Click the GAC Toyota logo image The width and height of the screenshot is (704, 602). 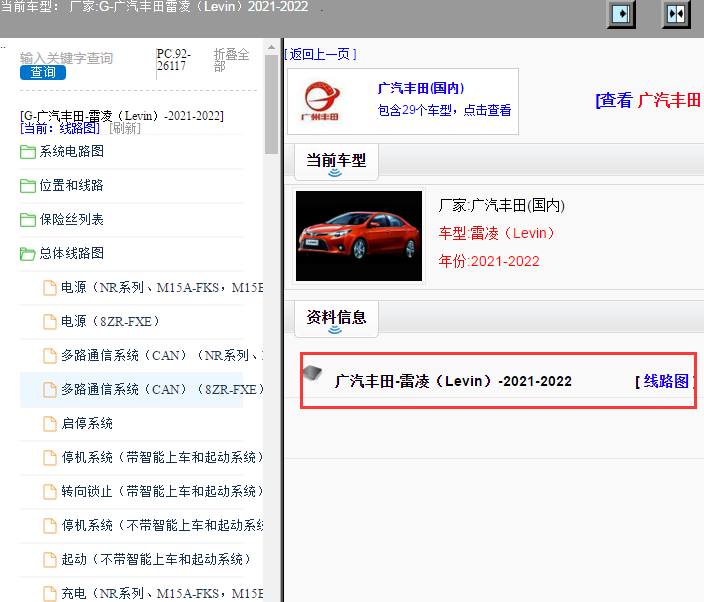tap(321, 101)
